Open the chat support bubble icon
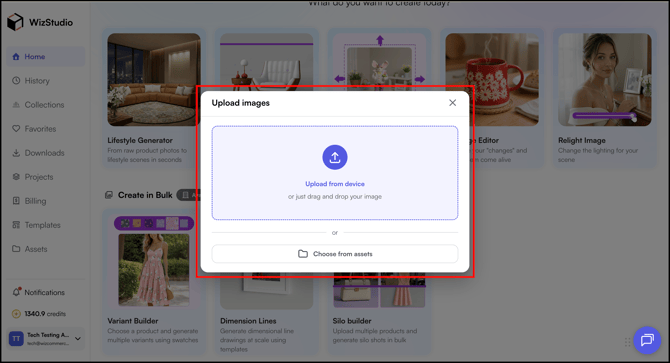 [647, 340]
